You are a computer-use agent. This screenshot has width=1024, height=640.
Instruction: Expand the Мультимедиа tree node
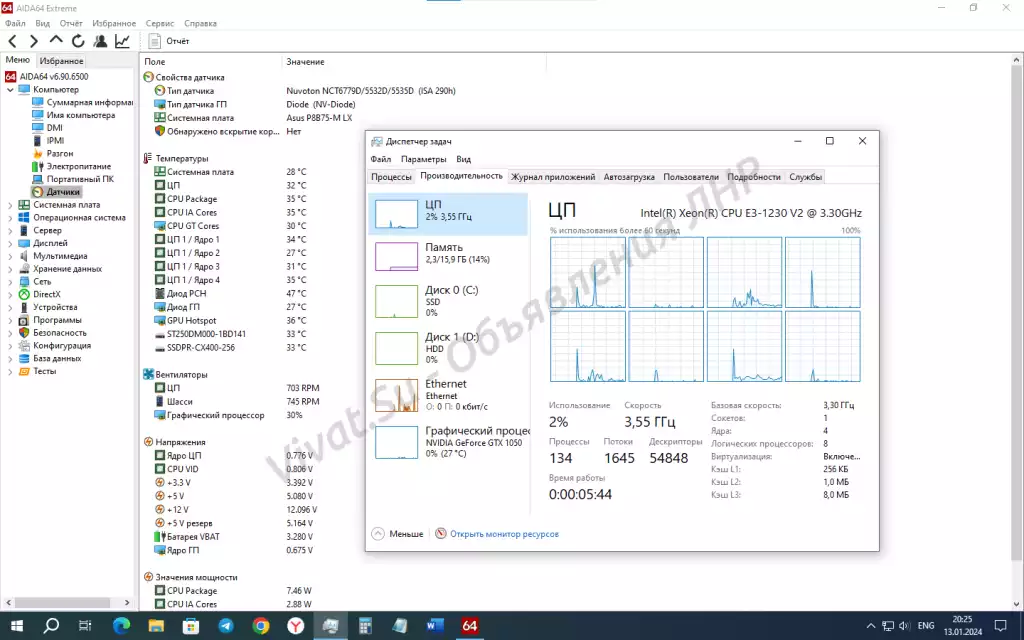pos(11,256)
